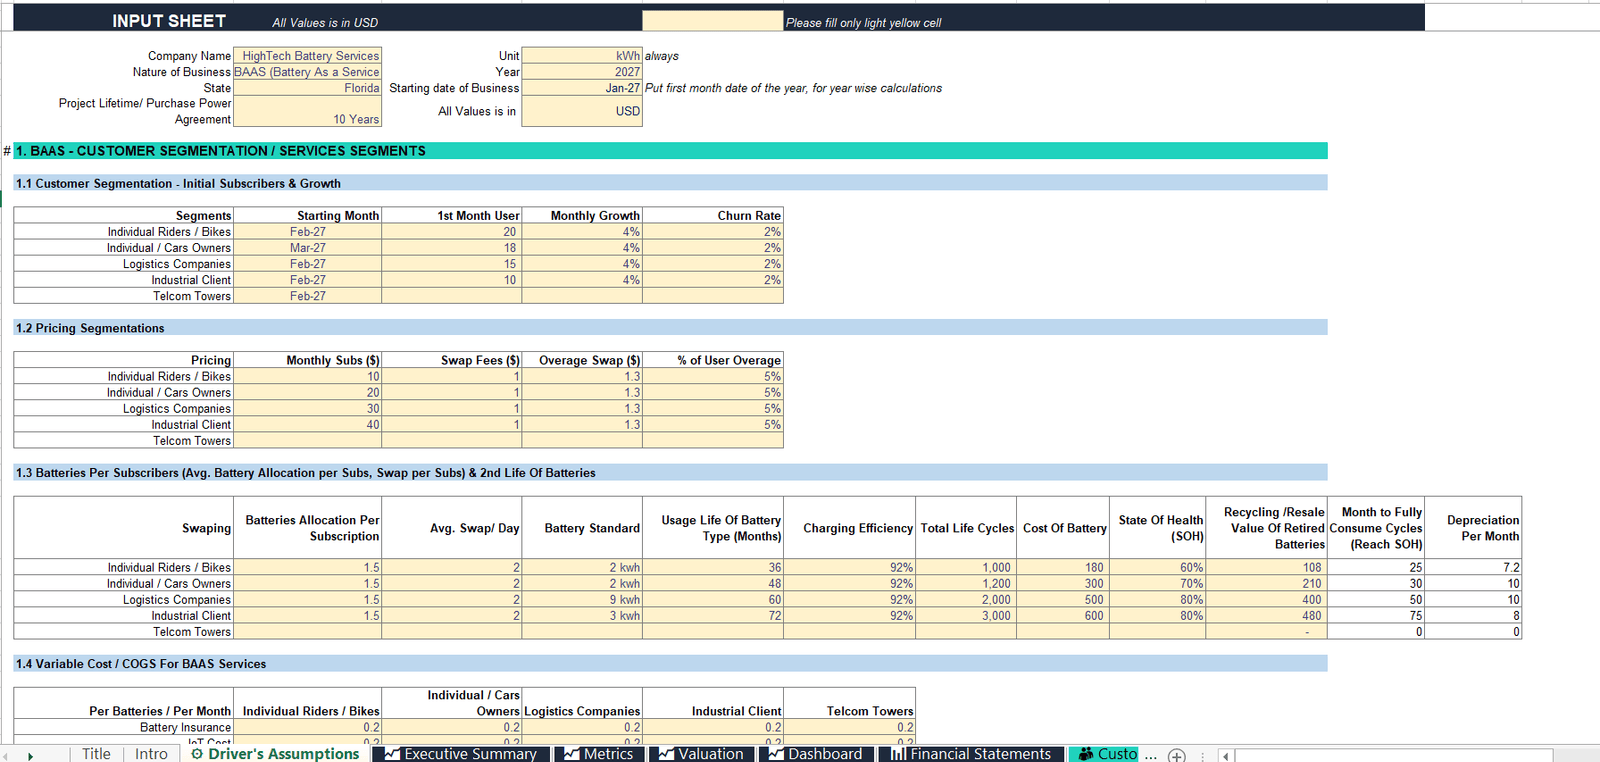Open Financial Statements sheet tab

tap(971, 754)
